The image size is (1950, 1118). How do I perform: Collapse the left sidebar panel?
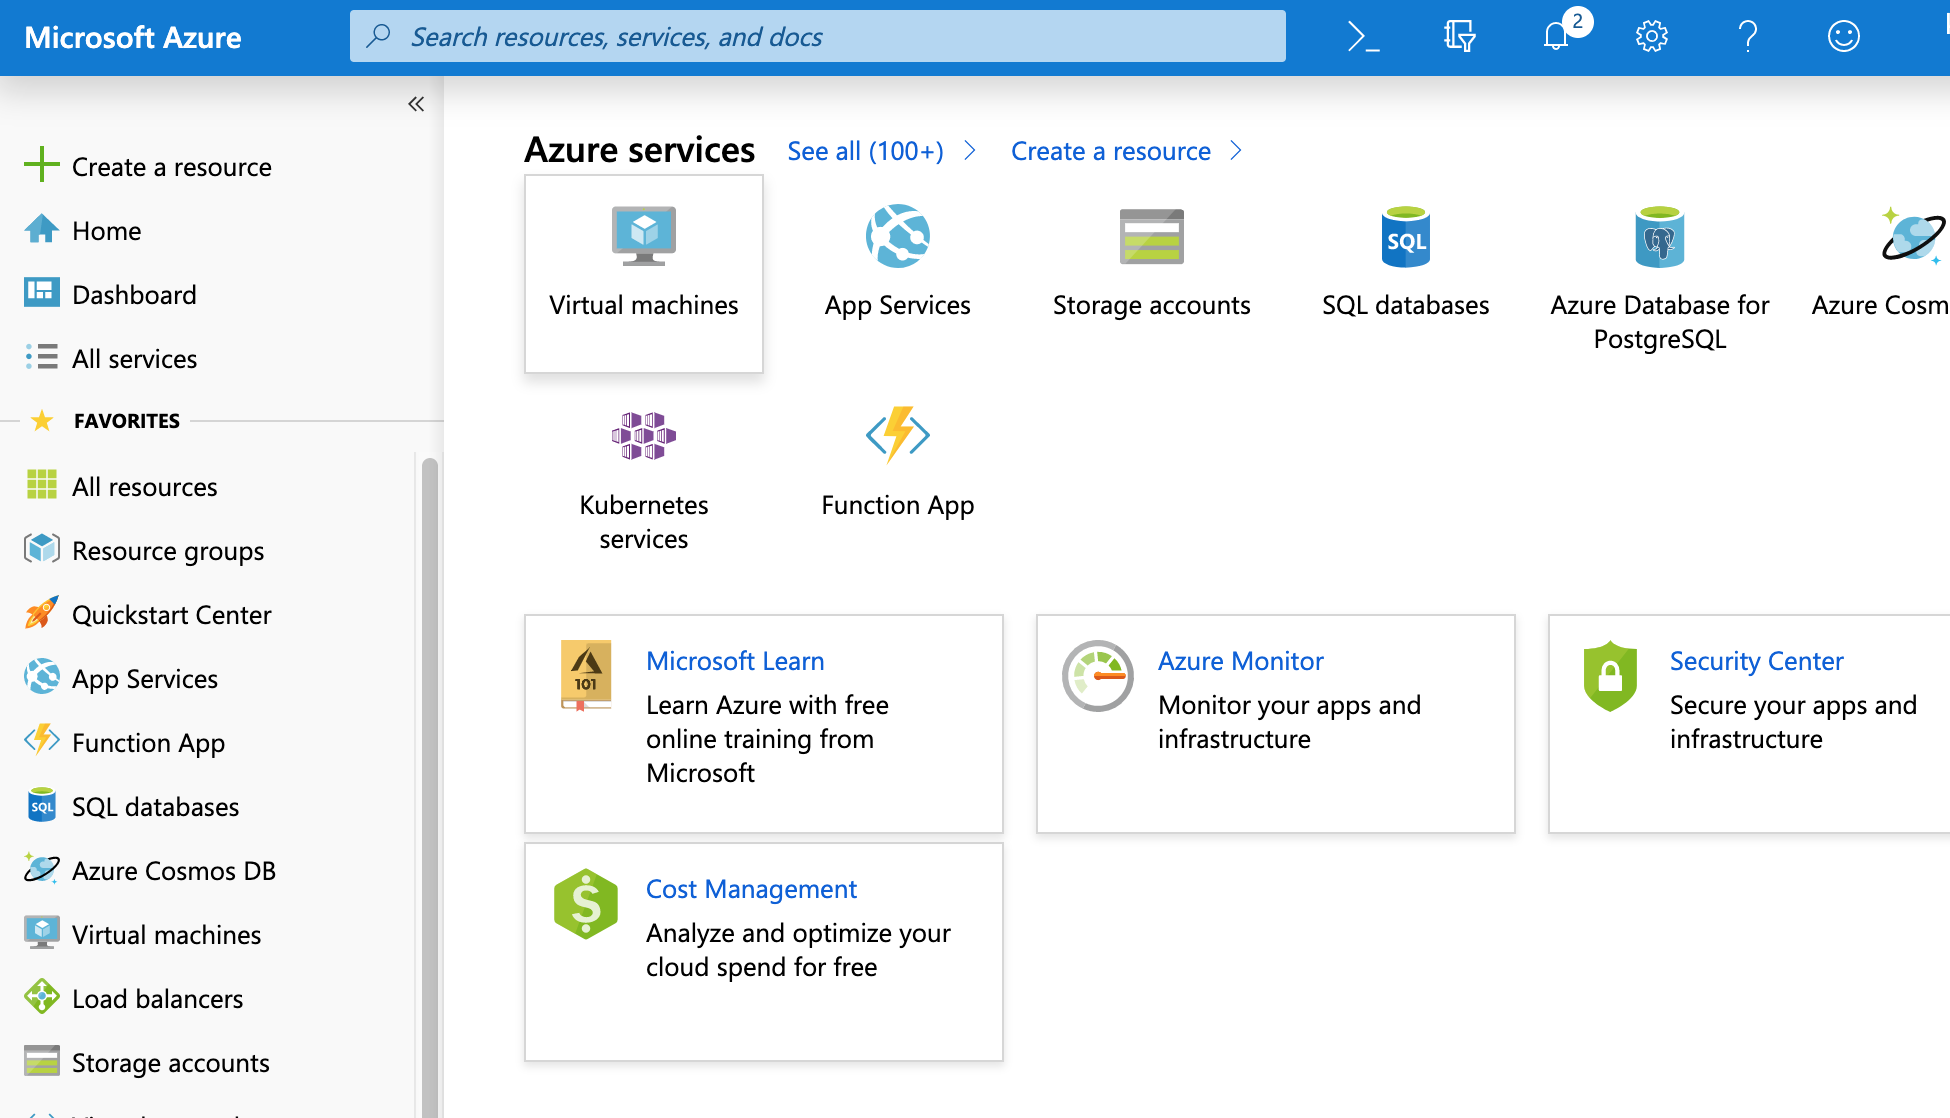tap(417, 104)
